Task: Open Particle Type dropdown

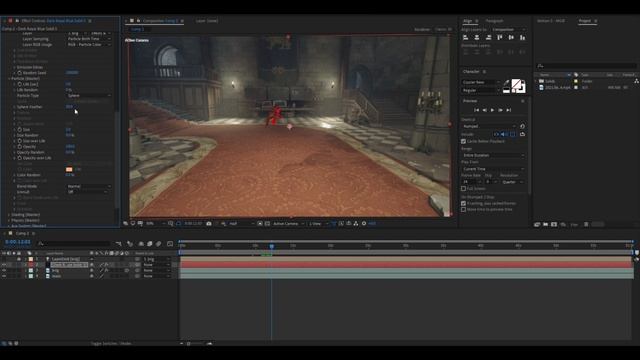Action: click(89, 96)
